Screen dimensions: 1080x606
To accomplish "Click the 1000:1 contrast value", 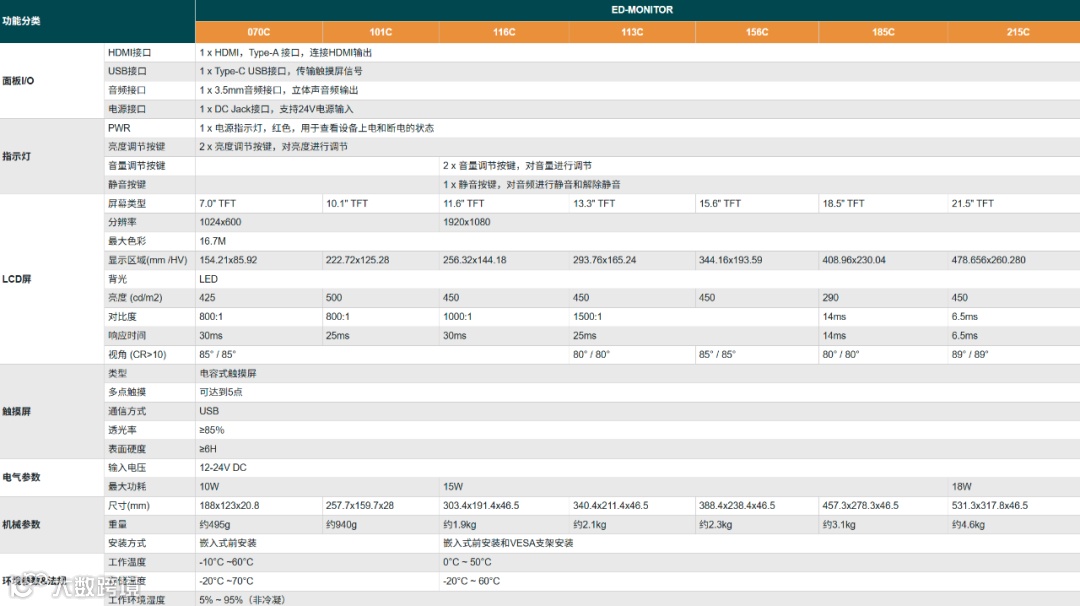I will pos(457,317).
